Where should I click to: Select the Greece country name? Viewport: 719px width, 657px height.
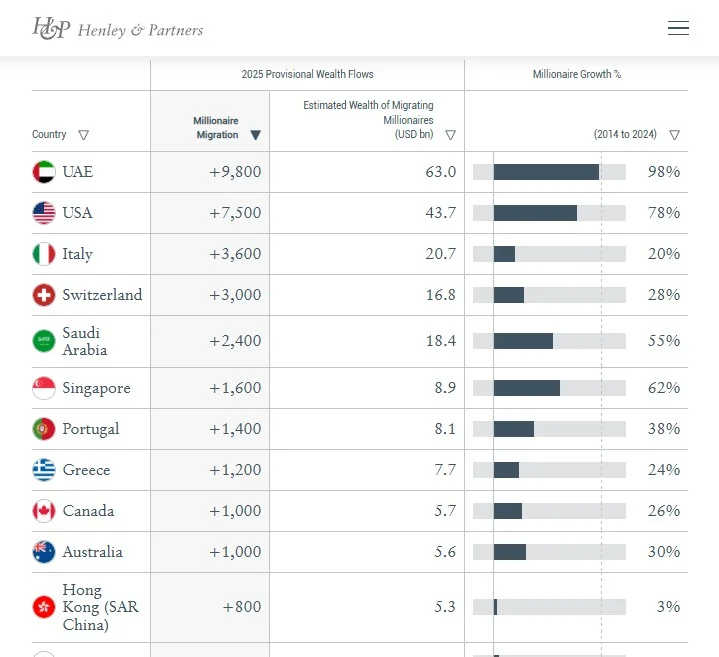pyautogui.click(x=86, y=470)
